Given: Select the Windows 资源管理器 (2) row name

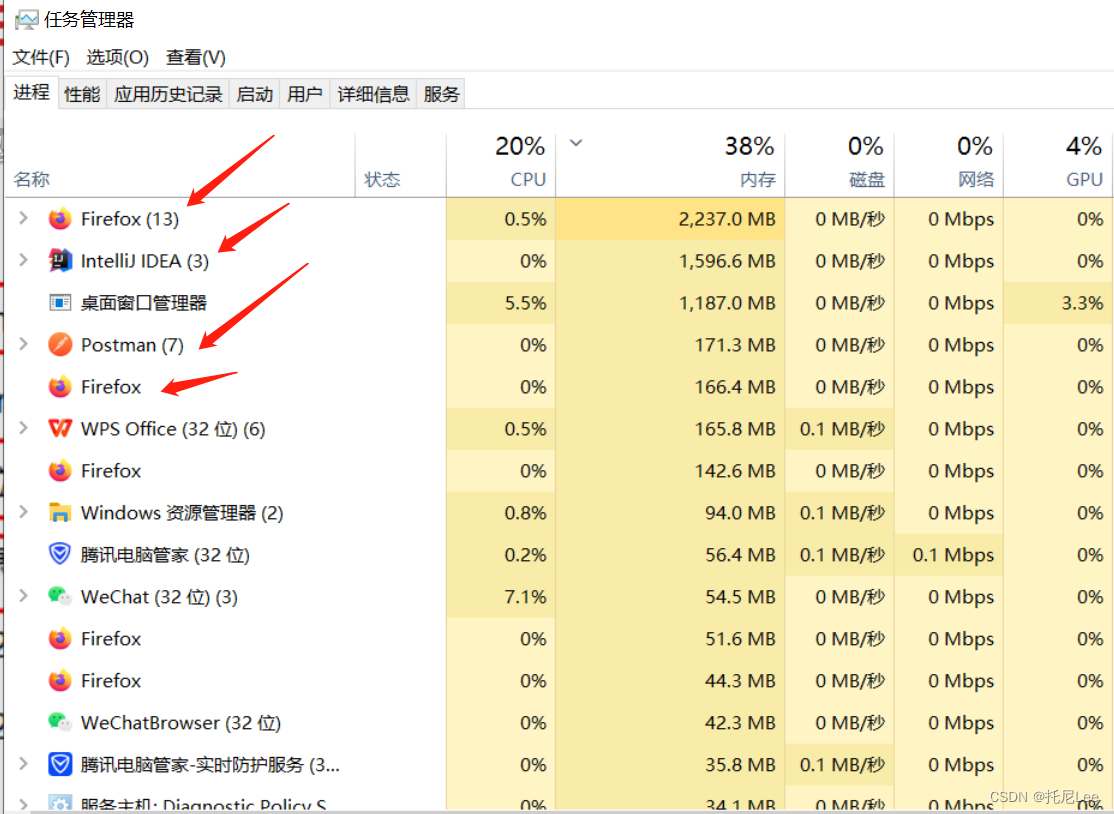Looking at the screenshot, I should pos(182,512).
